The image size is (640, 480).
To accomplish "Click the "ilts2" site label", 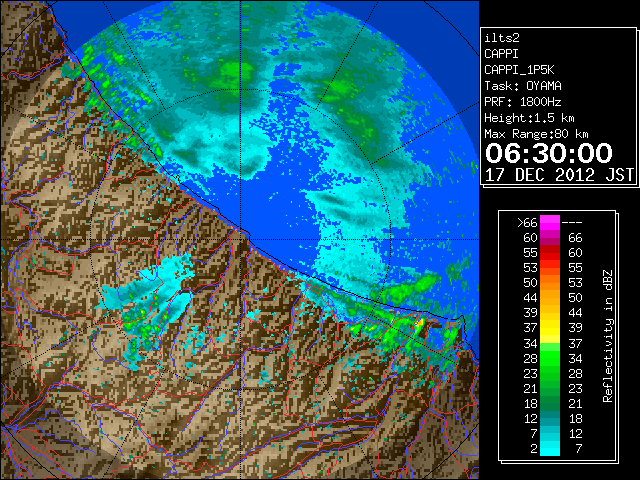I will click(x=502, y=38).
